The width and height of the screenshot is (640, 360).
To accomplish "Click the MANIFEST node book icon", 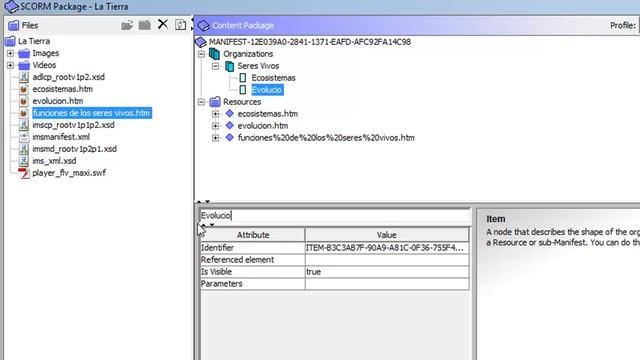I will point(201,42).
